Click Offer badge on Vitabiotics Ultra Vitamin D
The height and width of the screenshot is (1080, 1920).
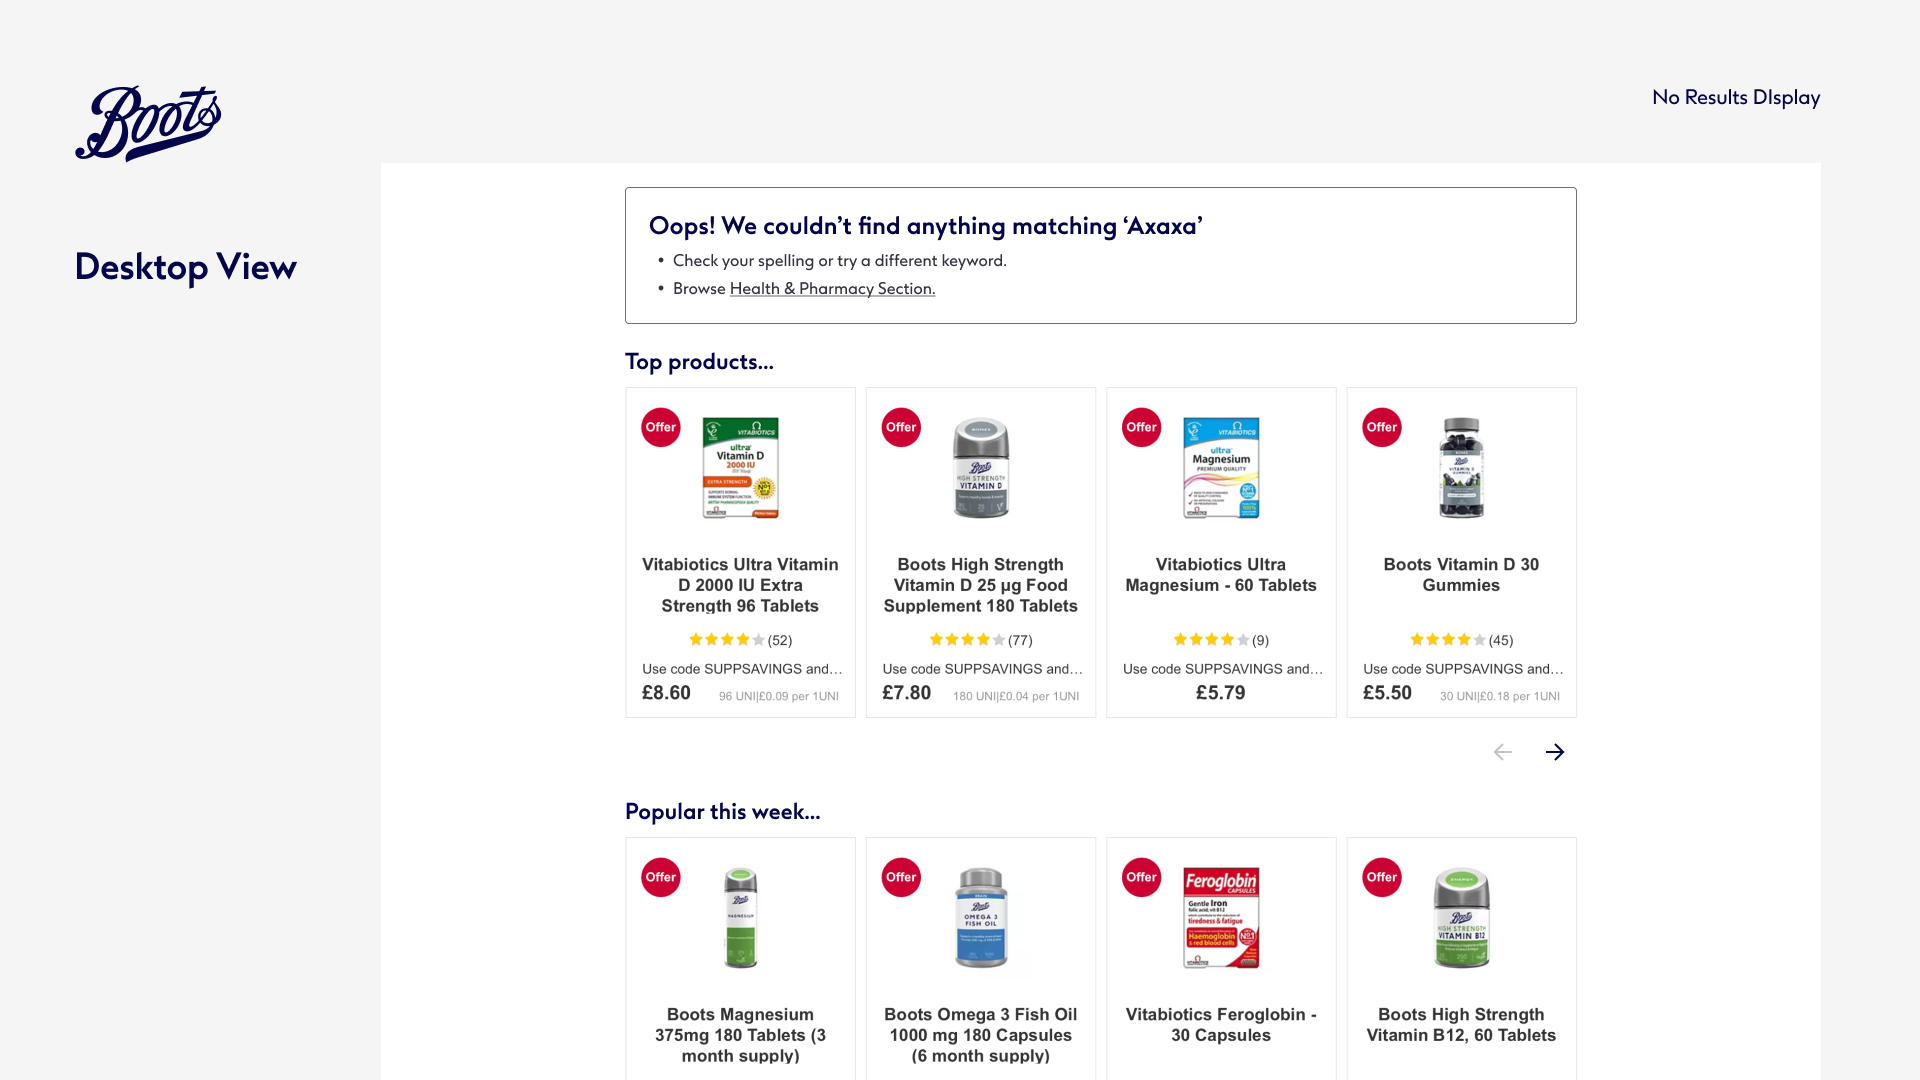660,427
